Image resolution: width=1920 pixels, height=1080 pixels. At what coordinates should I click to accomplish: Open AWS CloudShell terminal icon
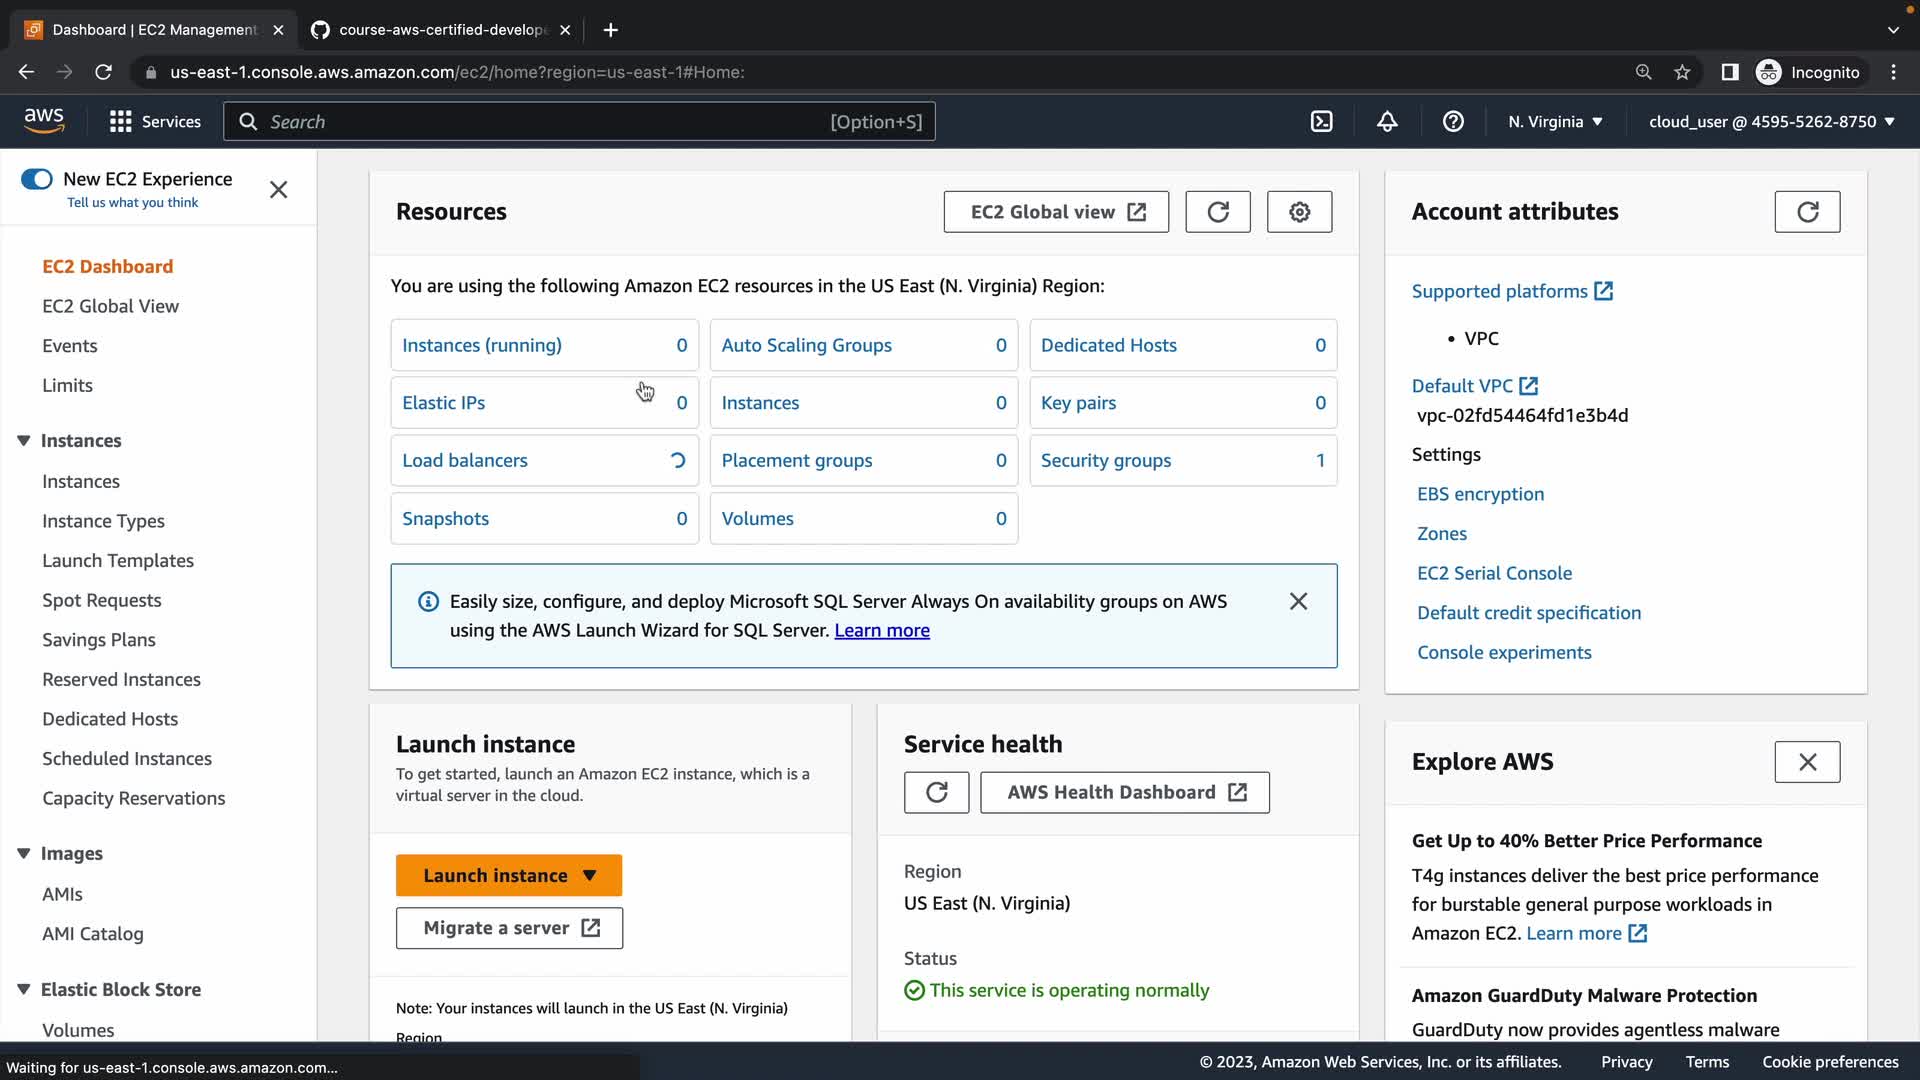point(1321,121)
